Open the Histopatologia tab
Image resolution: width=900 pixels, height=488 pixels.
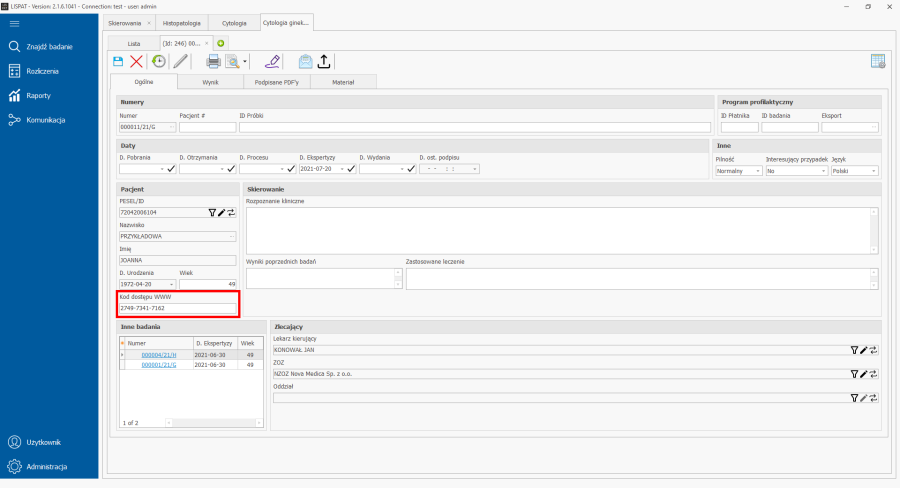pyautogui.click(x=182, y=21)
